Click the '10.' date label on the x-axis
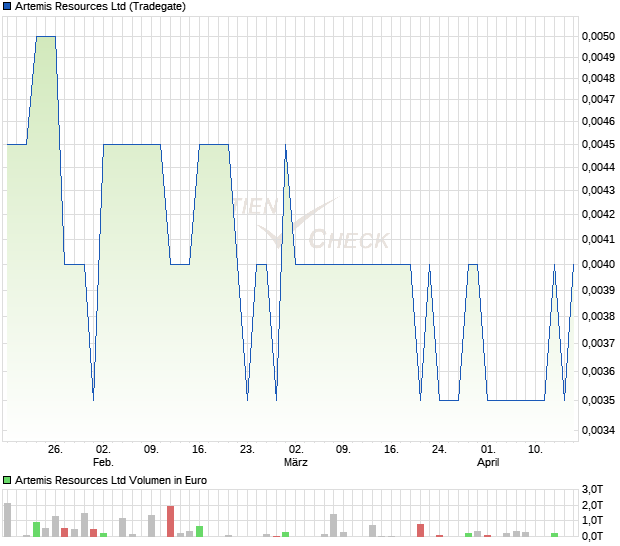Viewport: 620px width, 546px height. tap(535, 450)
